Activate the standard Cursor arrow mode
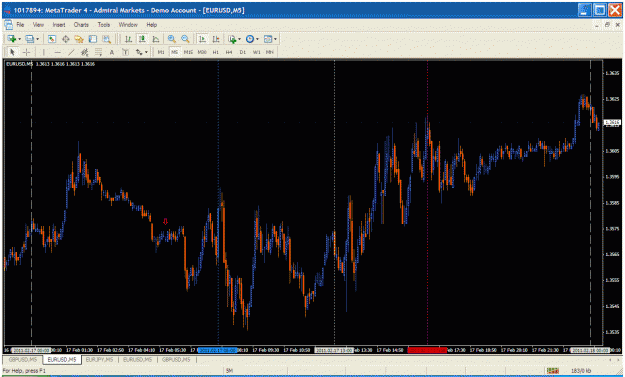Screen dimensions: 625x377 tap(12, 52)
